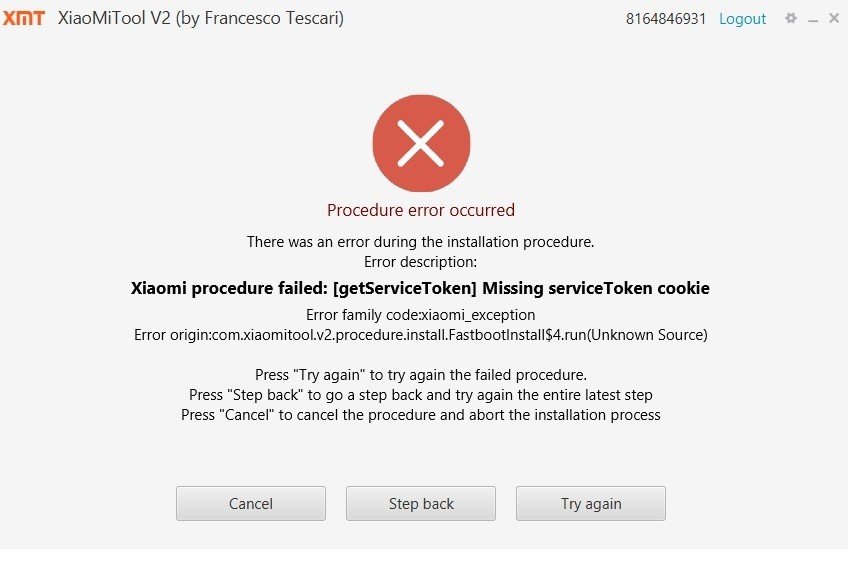Go back with the Step back button

(x=421, y=504)
